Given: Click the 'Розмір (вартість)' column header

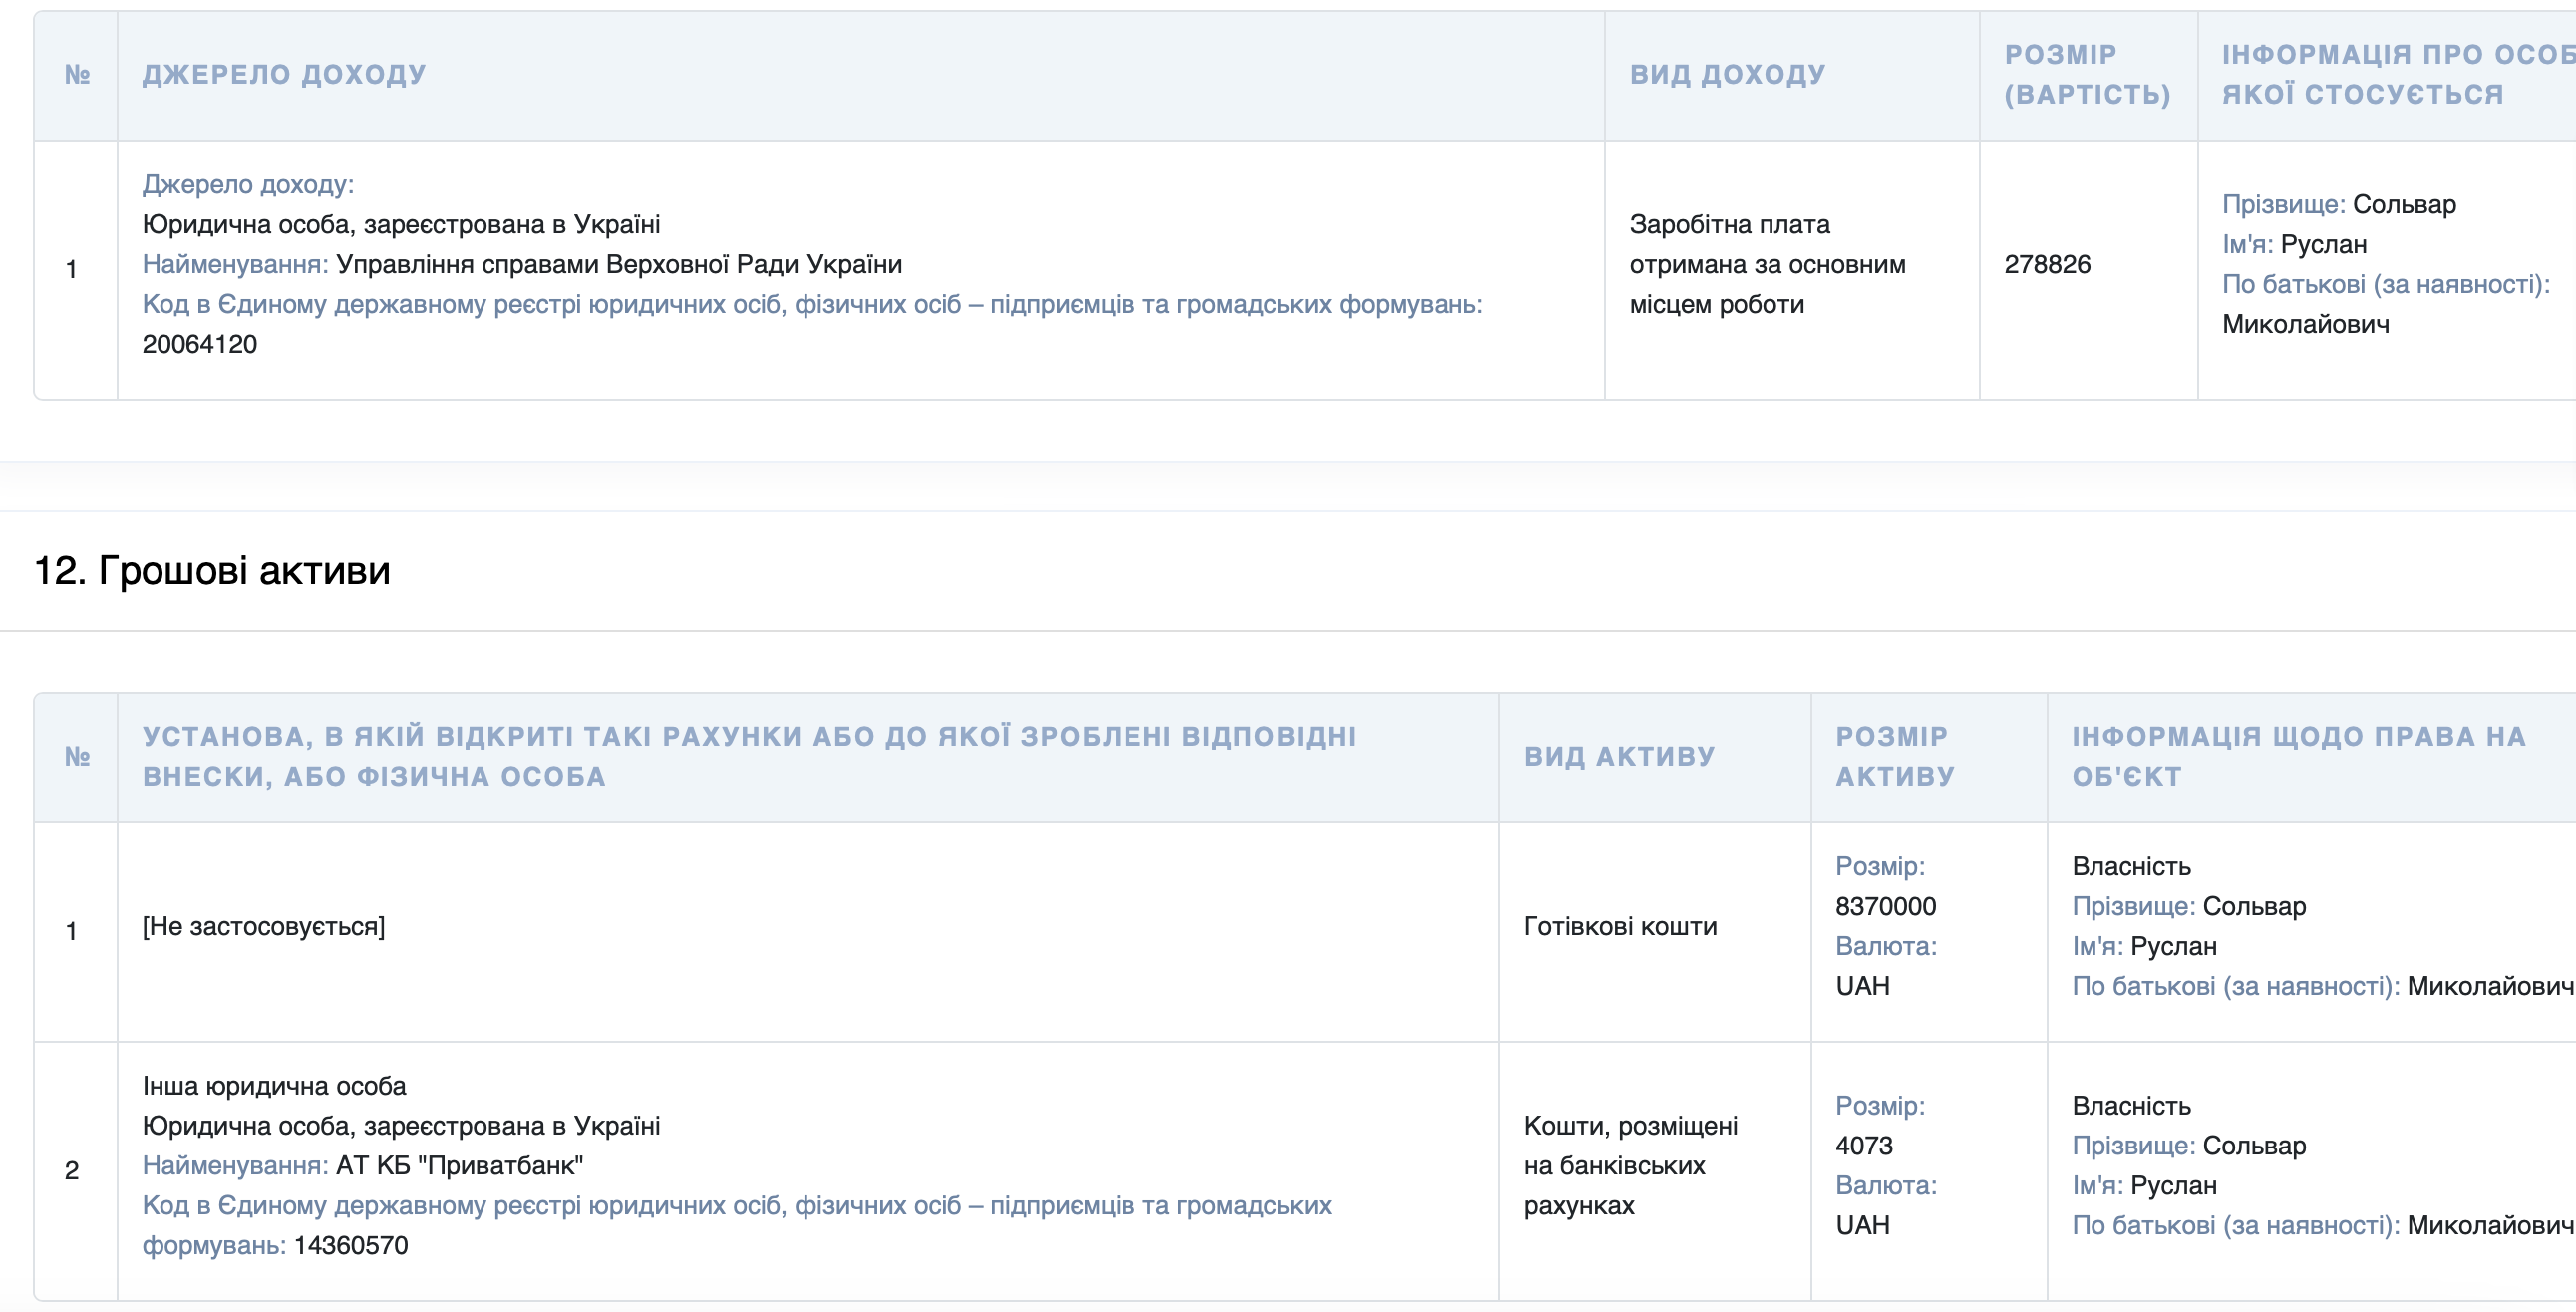Looking at the screenshot, I should [2087, 74].
